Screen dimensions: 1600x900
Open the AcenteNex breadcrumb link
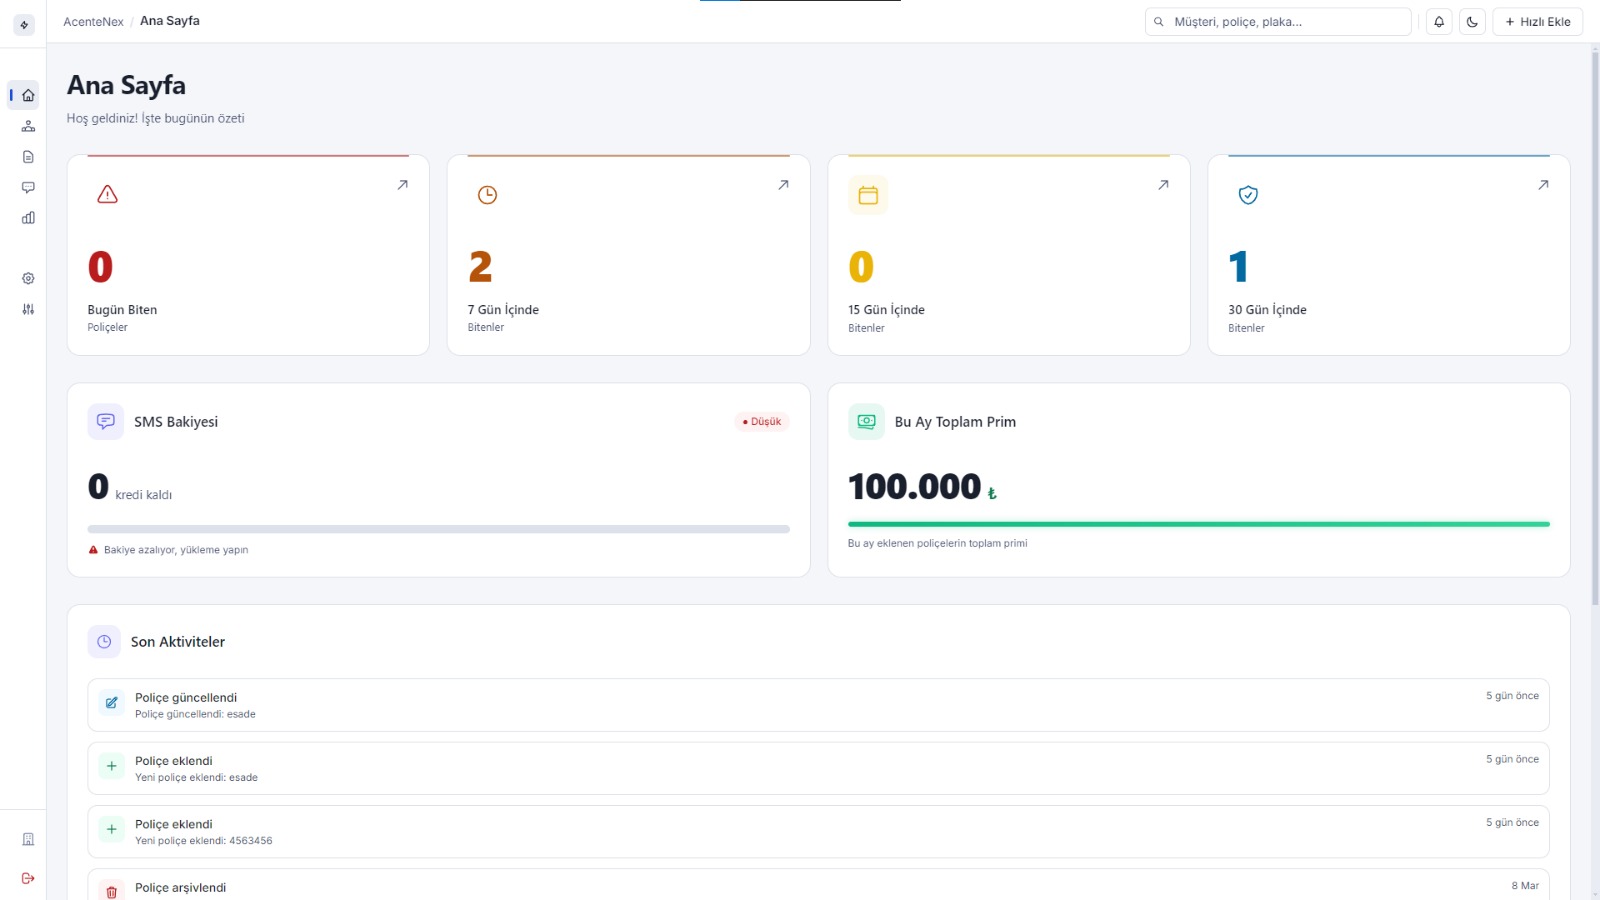pos(92,20)
